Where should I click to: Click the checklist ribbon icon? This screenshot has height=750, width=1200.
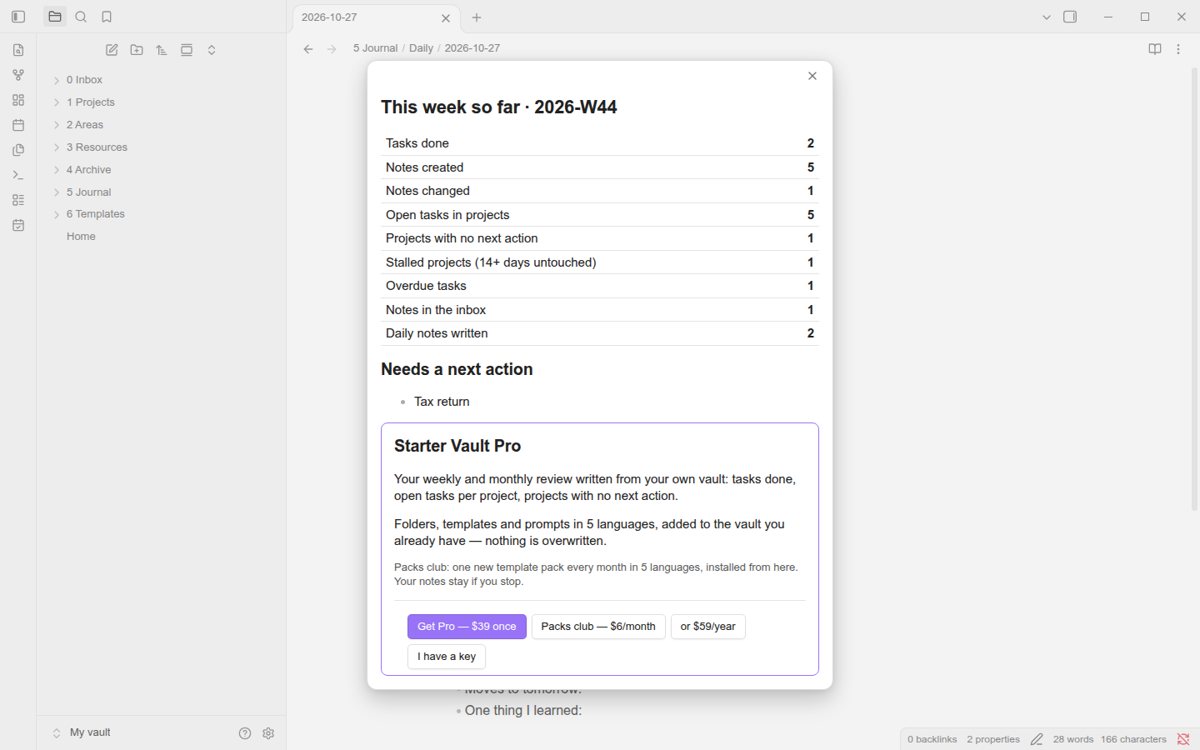(x=18, y=200)
